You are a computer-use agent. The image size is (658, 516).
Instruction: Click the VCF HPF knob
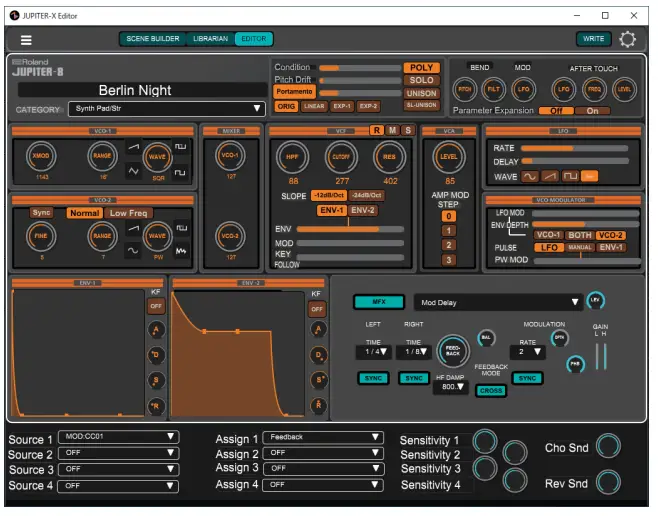(x=292, y=157)
